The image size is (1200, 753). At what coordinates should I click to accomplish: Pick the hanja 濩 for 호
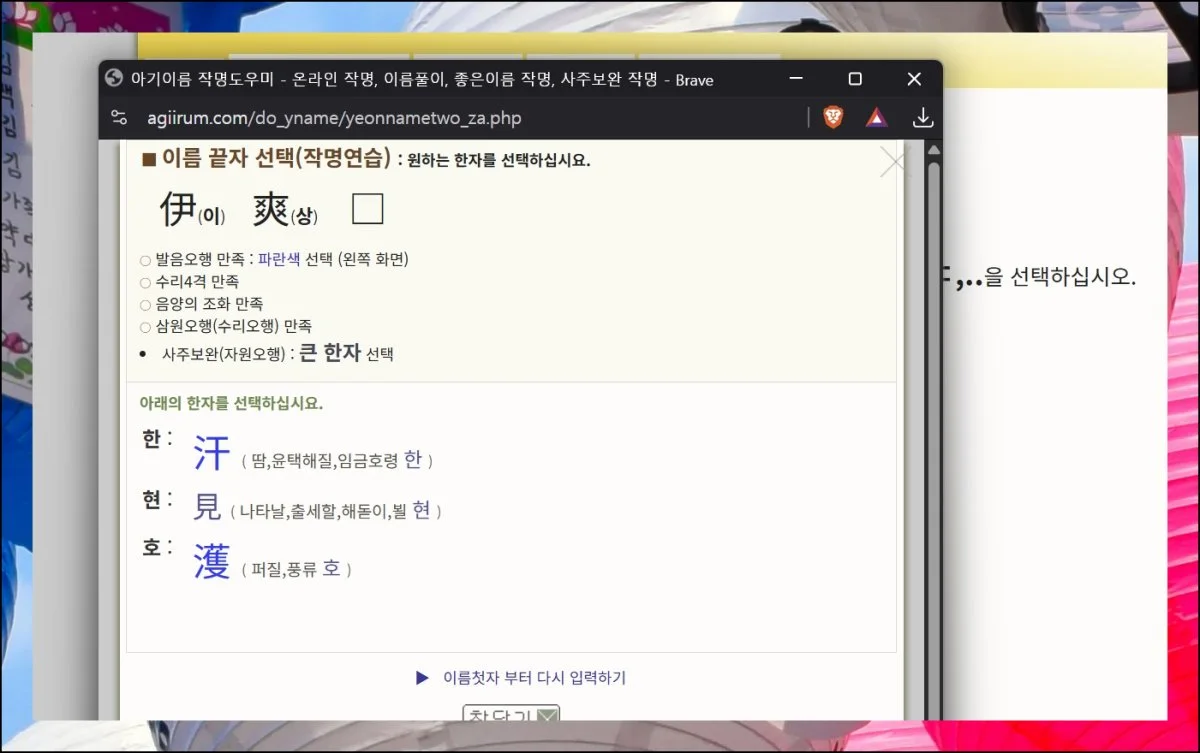tap(212, 562)
